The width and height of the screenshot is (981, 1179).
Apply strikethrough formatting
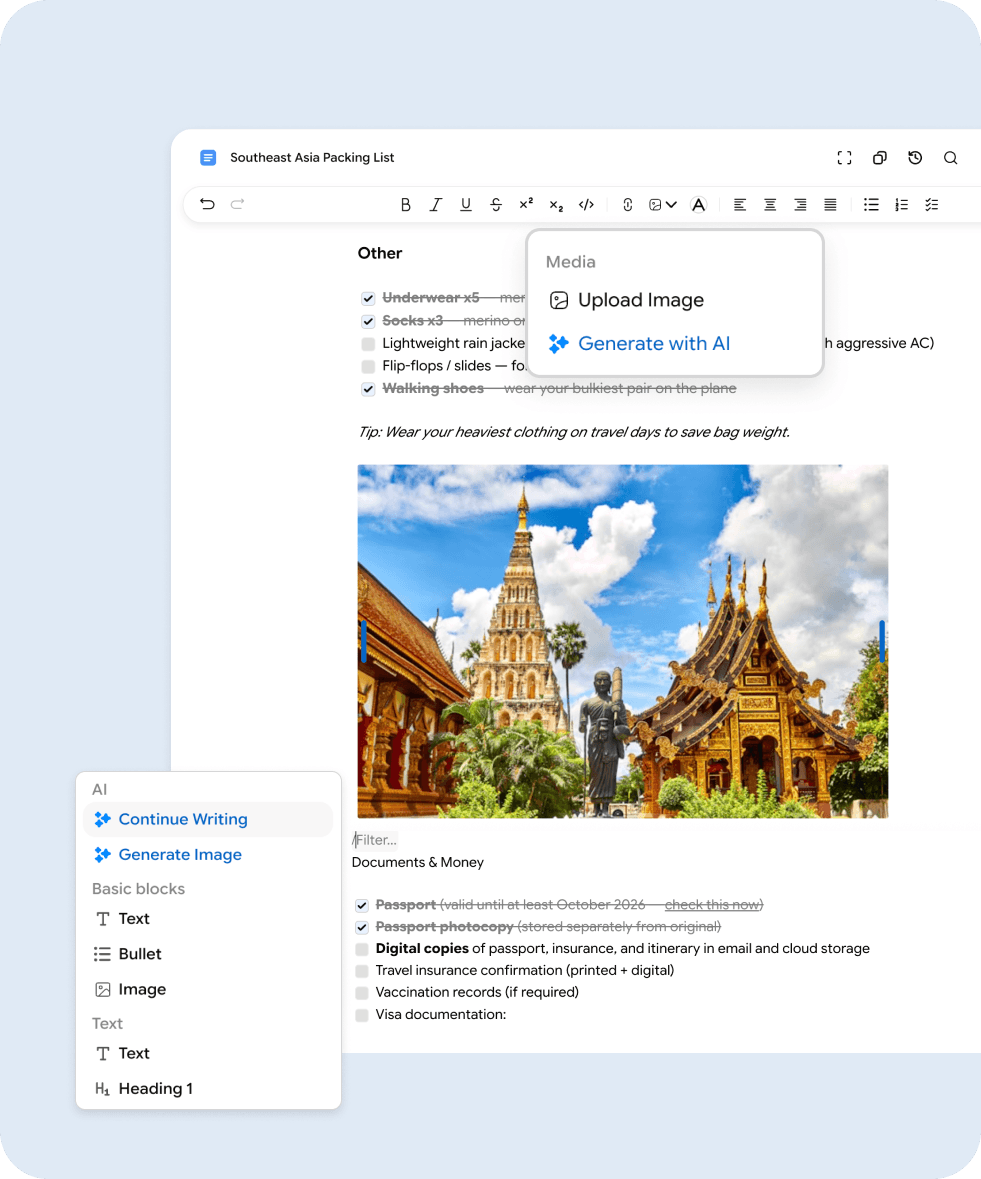pyautogui.click(x=495, y=205)
